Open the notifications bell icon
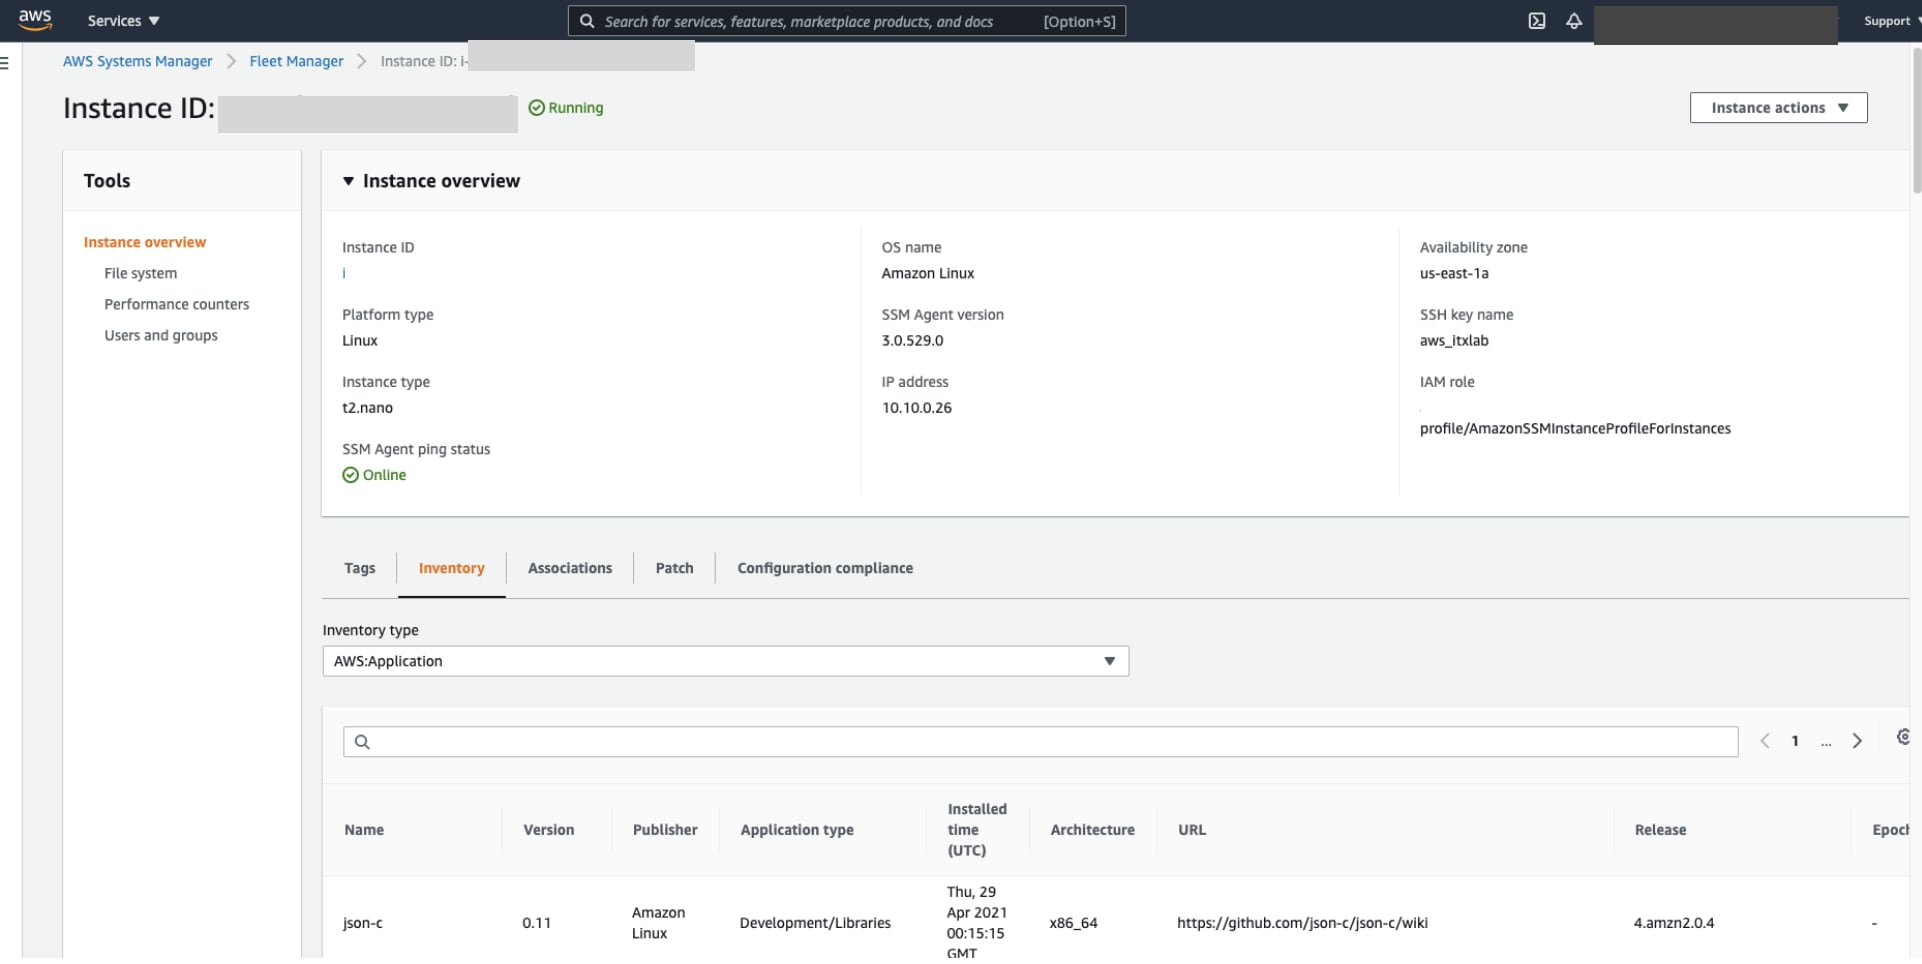This screenshot has width=1922, height=964. (1574, 21)
